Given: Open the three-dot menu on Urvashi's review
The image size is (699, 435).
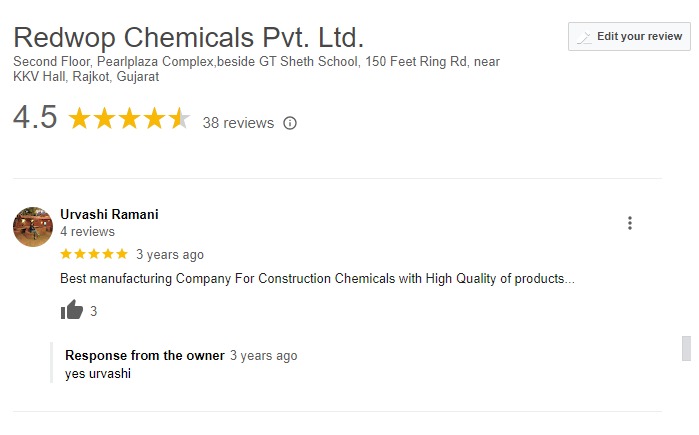Looking at the screenshot, I should [629, 223].
